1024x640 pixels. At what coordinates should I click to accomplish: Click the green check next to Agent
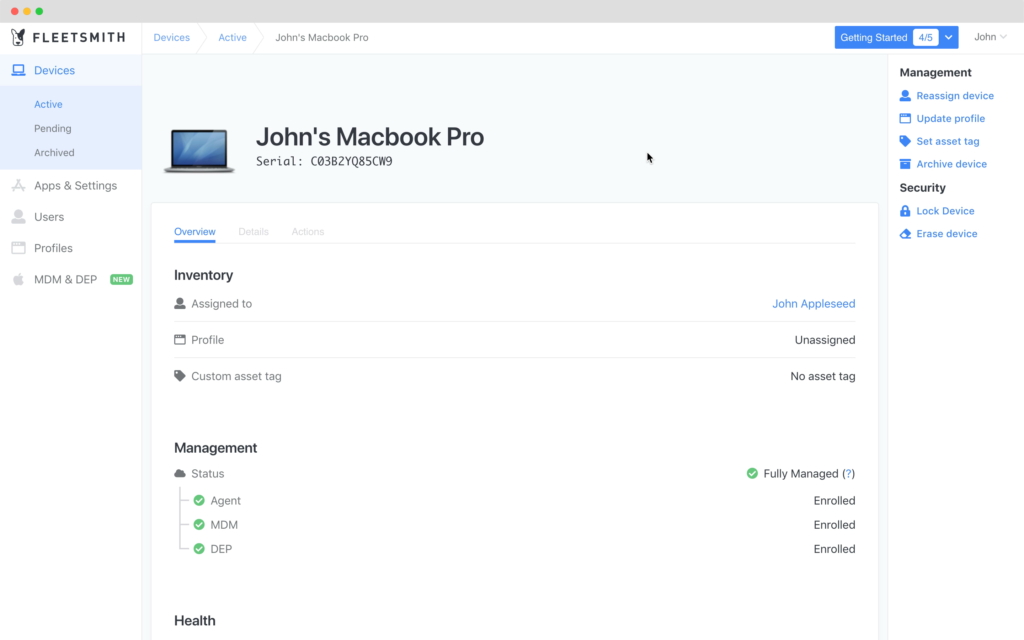point(199,501)
